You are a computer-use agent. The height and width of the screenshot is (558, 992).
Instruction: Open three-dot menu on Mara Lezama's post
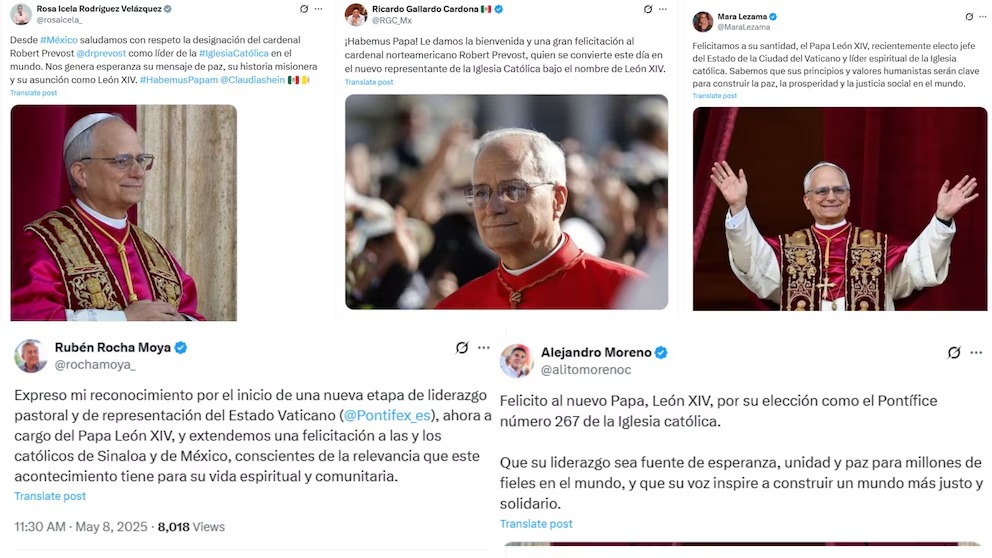[983, 16]
